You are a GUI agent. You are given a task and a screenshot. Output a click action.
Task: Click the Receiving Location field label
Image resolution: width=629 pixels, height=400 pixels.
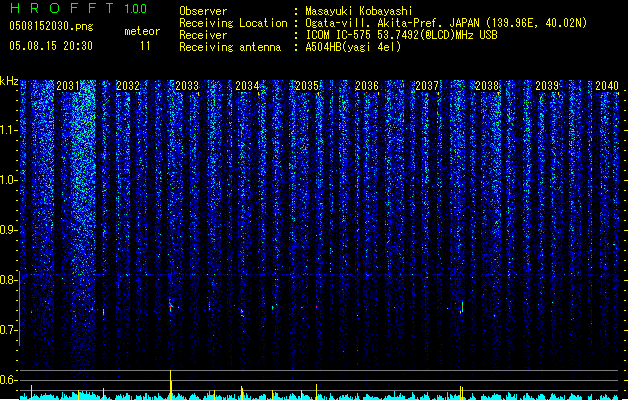(233, 23)
